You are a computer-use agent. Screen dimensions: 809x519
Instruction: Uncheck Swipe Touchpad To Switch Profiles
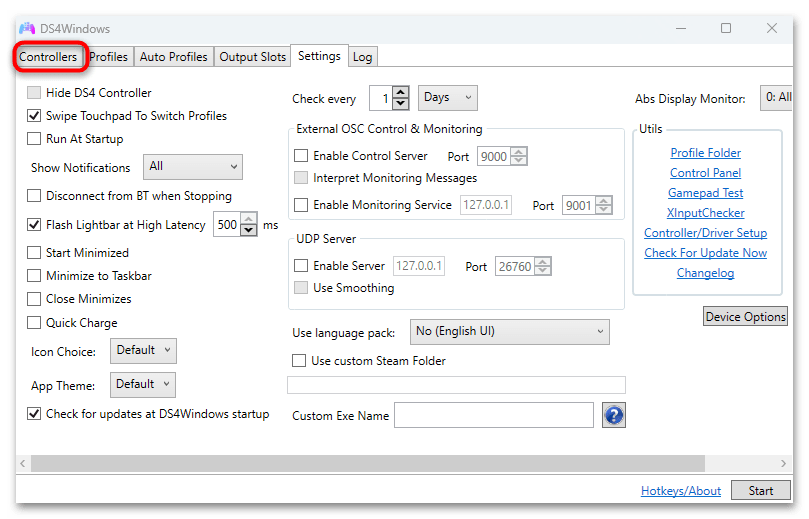(x=34, y=116)
